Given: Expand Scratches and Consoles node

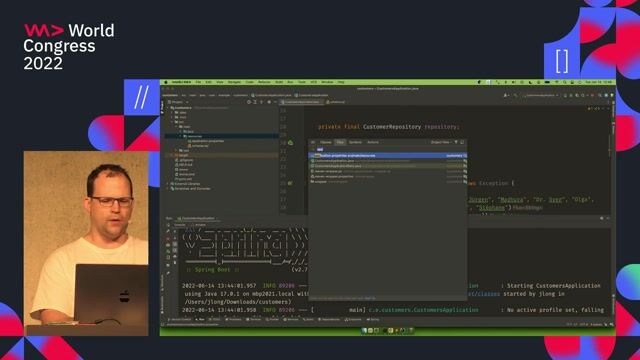Looking at the screenshot, I should pos(167,189).
